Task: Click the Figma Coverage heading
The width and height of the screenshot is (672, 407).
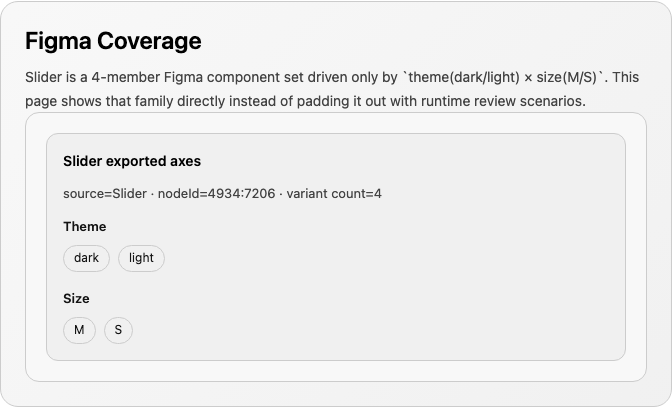Action: (x=113, y=41)
